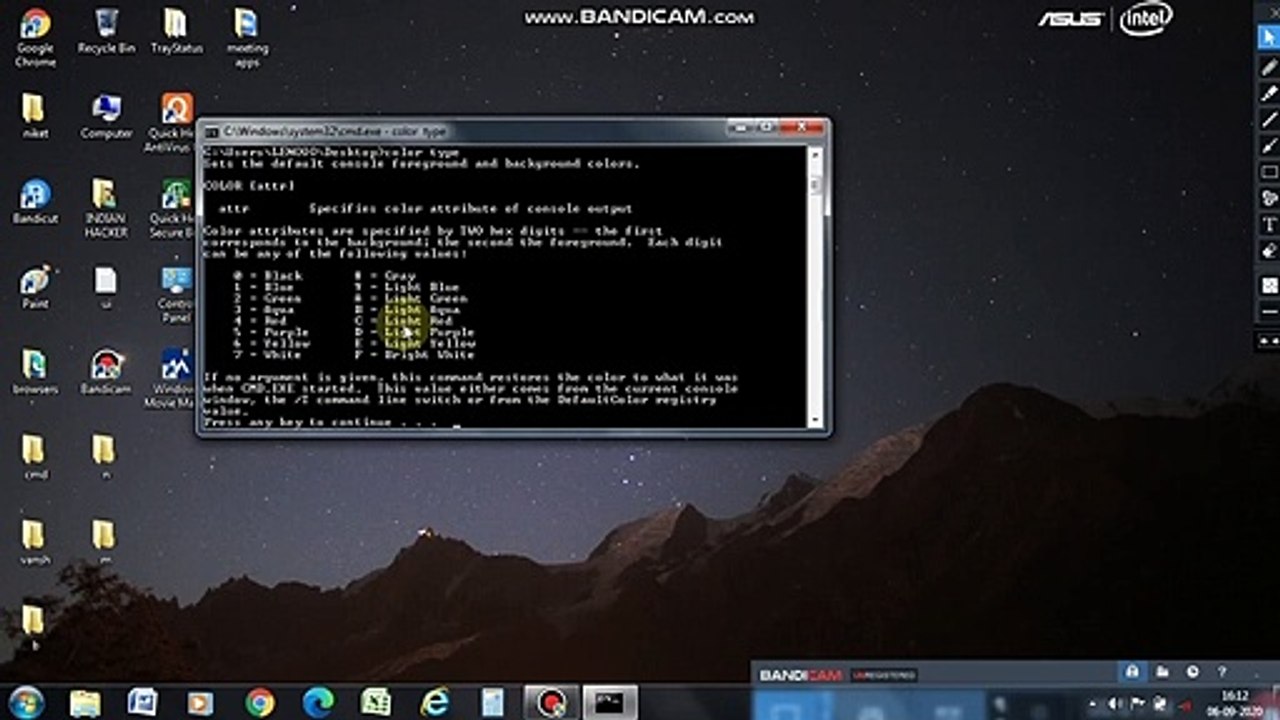Open Google Chrome desktop shortcut
The image size is (1280, 720).
coord(35,38)
